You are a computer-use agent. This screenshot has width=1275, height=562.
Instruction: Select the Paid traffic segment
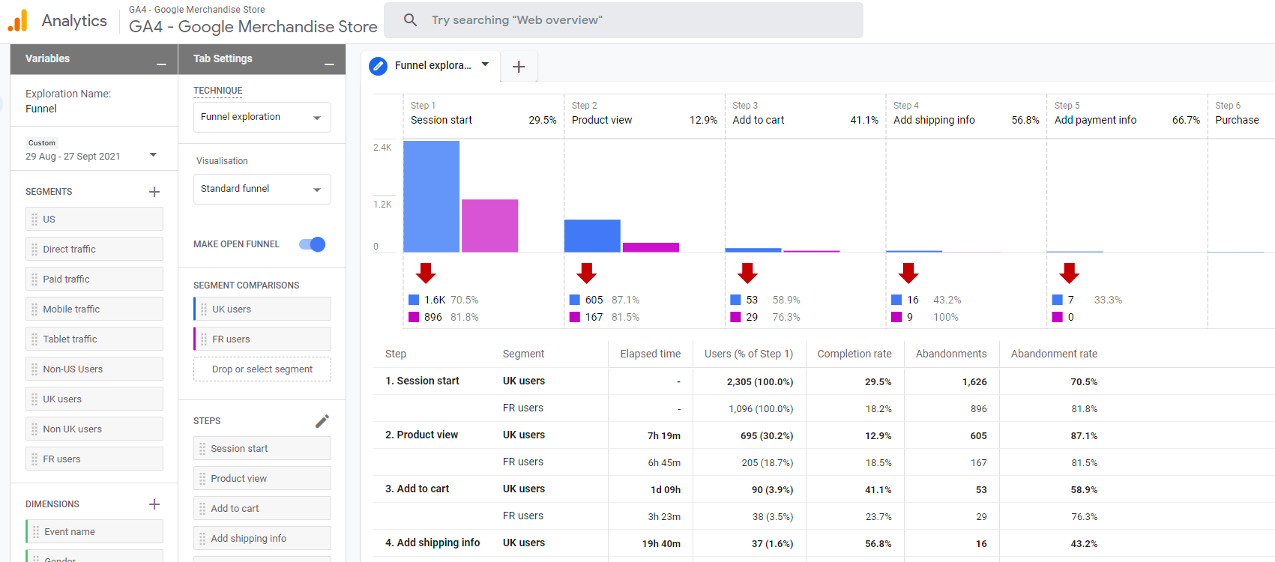(94, 279)
